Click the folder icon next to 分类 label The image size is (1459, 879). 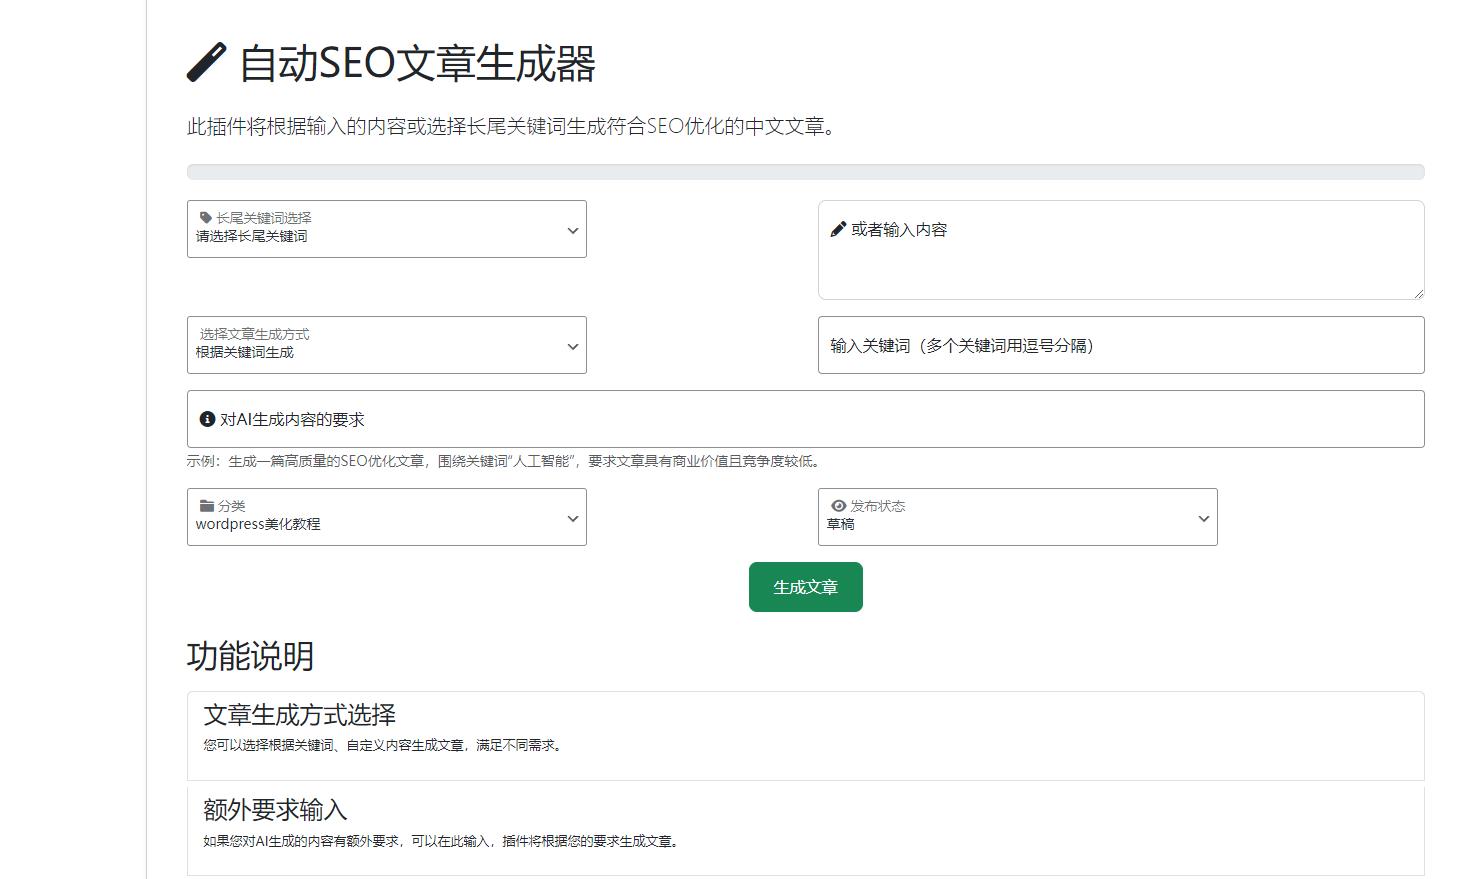pos(206,505)
